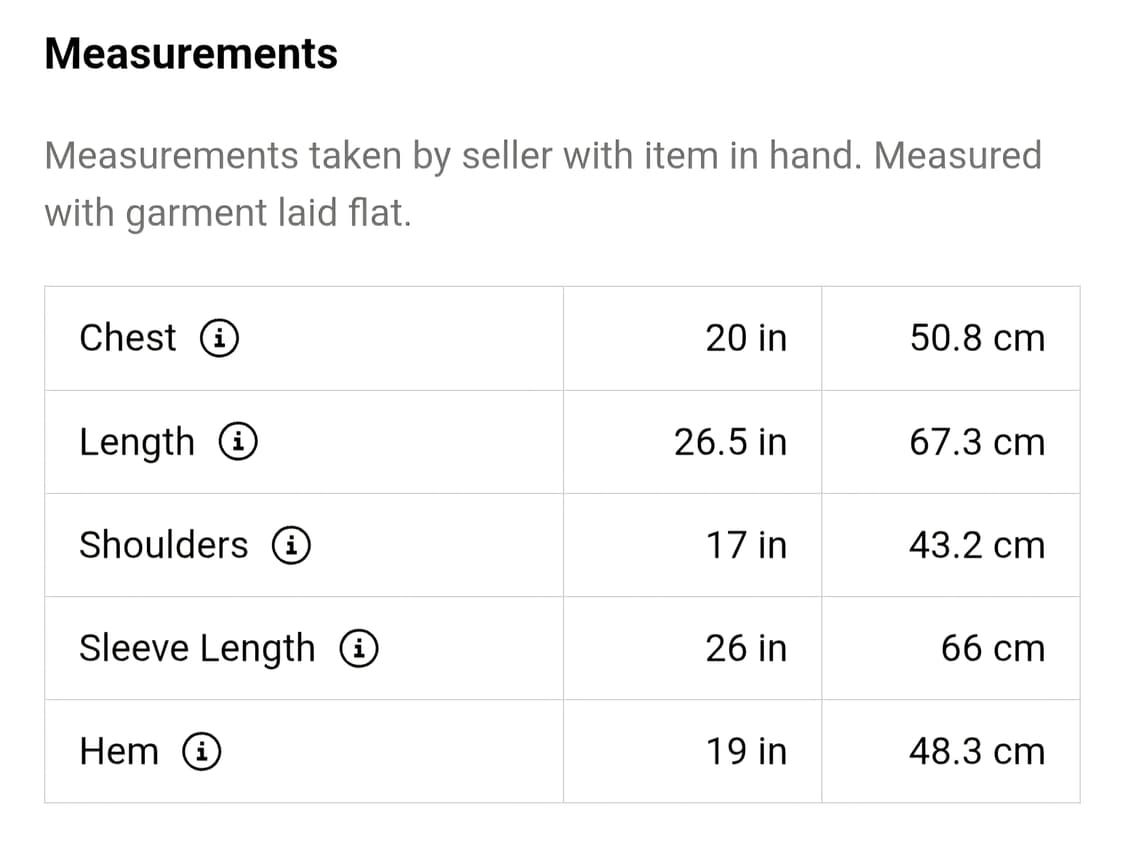Image resolution: width=1125 pixels, height=841 pixels.
Task: Select the Sleeve Length label text
Action: click(x=197, y=649)
